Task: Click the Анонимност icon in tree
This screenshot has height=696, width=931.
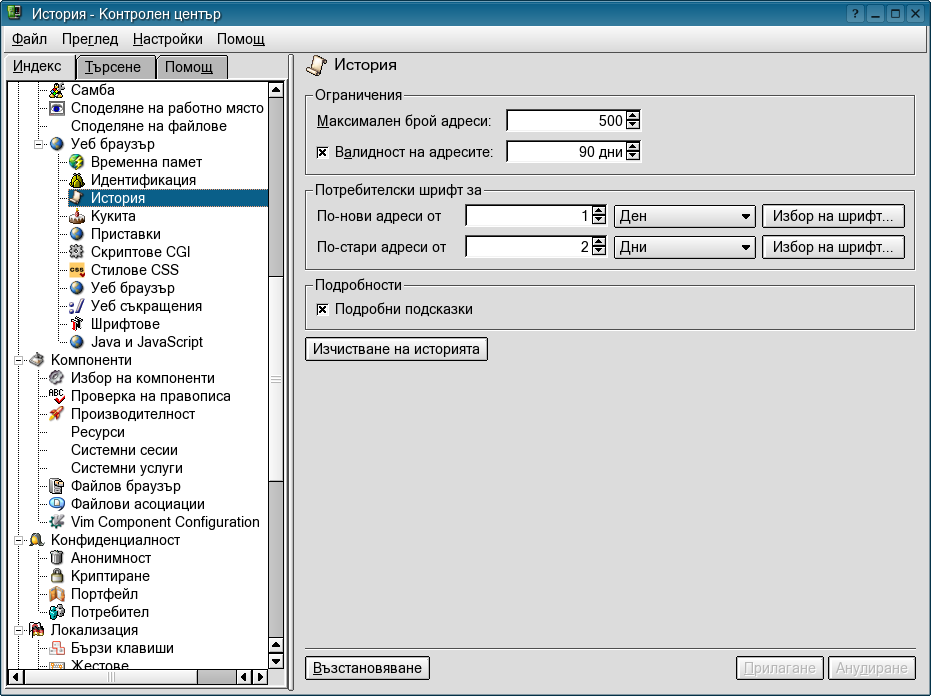Action: (x=57, y=558)
